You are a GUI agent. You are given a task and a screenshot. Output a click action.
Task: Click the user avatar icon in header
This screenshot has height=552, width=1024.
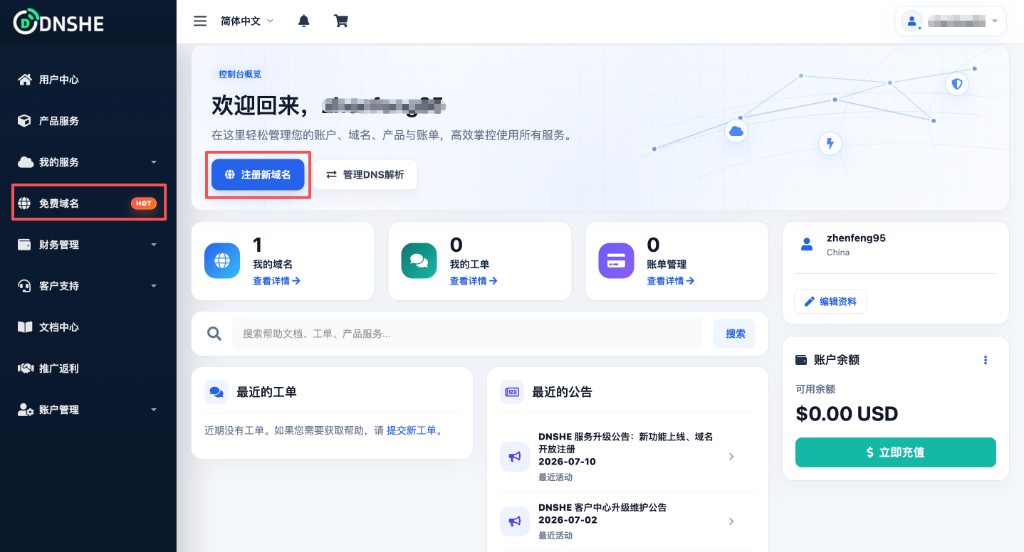coord(912,22)
